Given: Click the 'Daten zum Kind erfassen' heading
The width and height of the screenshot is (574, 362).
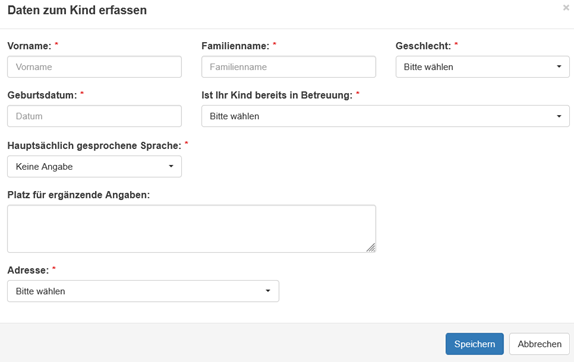Looking at the screenshot, I should click(77, 10).
